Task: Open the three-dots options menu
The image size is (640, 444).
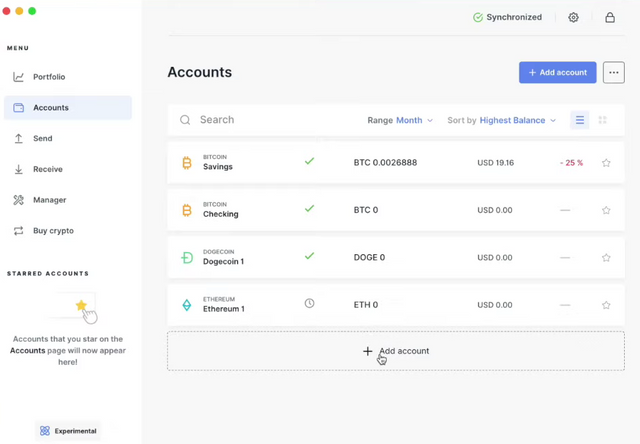Action: [x=613, y=73]
